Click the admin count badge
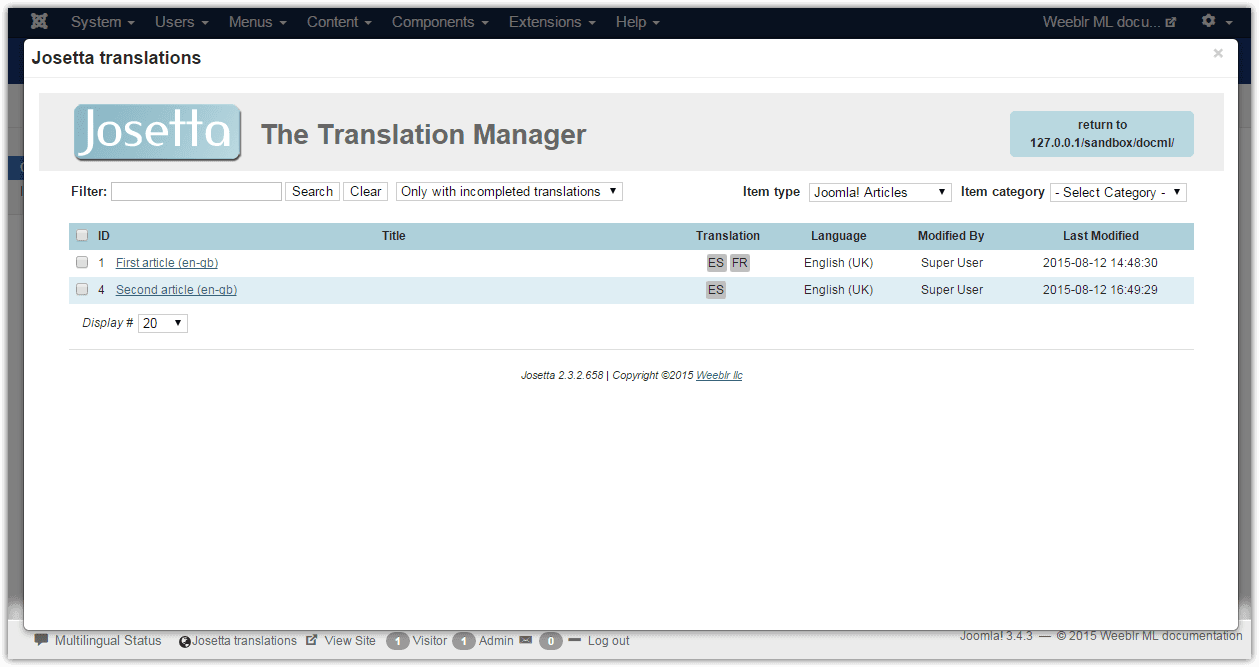The width and height of the screenshot is (1259, 667). point(463,641)
